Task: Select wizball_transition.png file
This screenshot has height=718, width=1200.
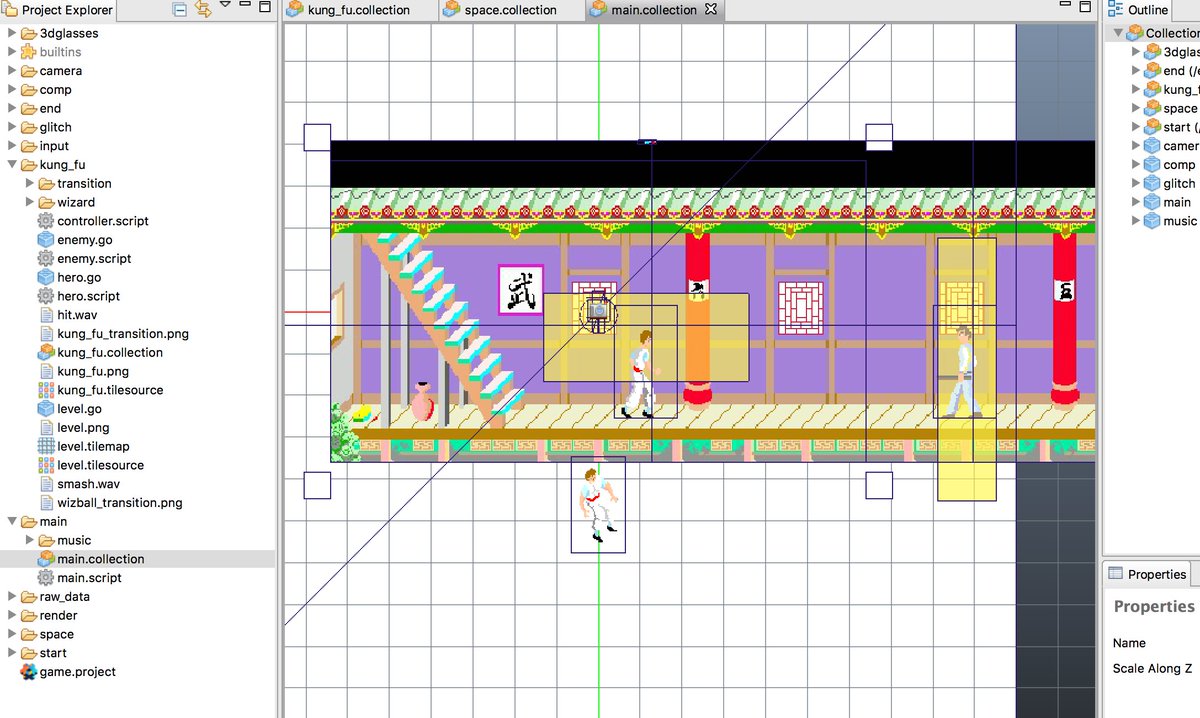Action: (x=120, y=503)
